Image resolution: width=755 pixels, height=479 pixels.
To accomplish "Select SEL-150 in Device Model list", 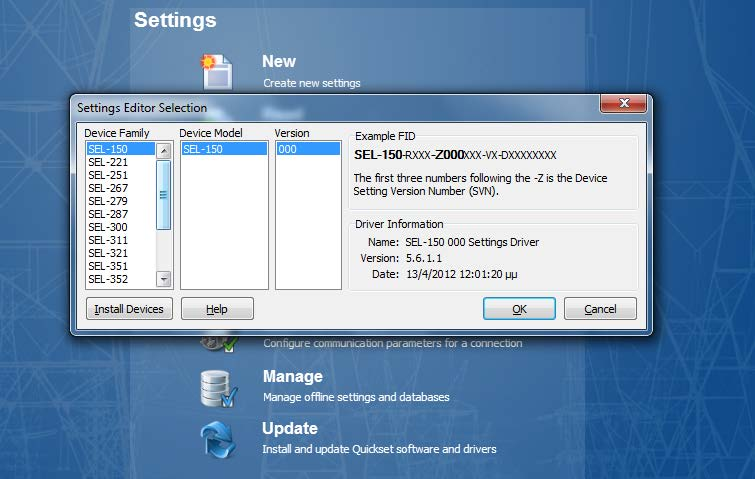I will click(224, 149).
